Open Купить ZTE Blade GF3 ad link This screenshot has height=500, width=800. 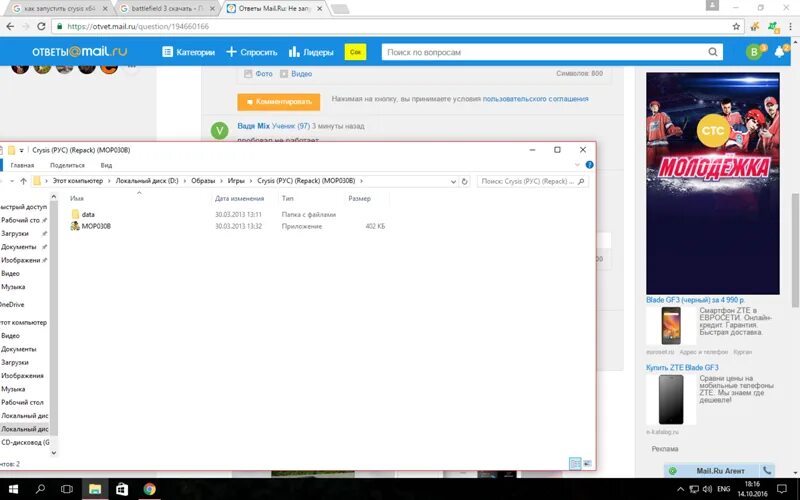tap(682, 367)
